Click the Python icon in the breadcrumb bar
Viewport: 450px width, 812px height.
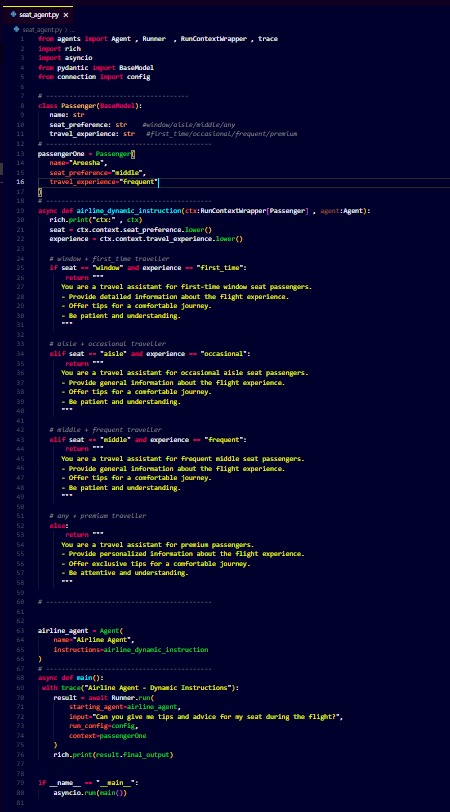pos(17,30)
